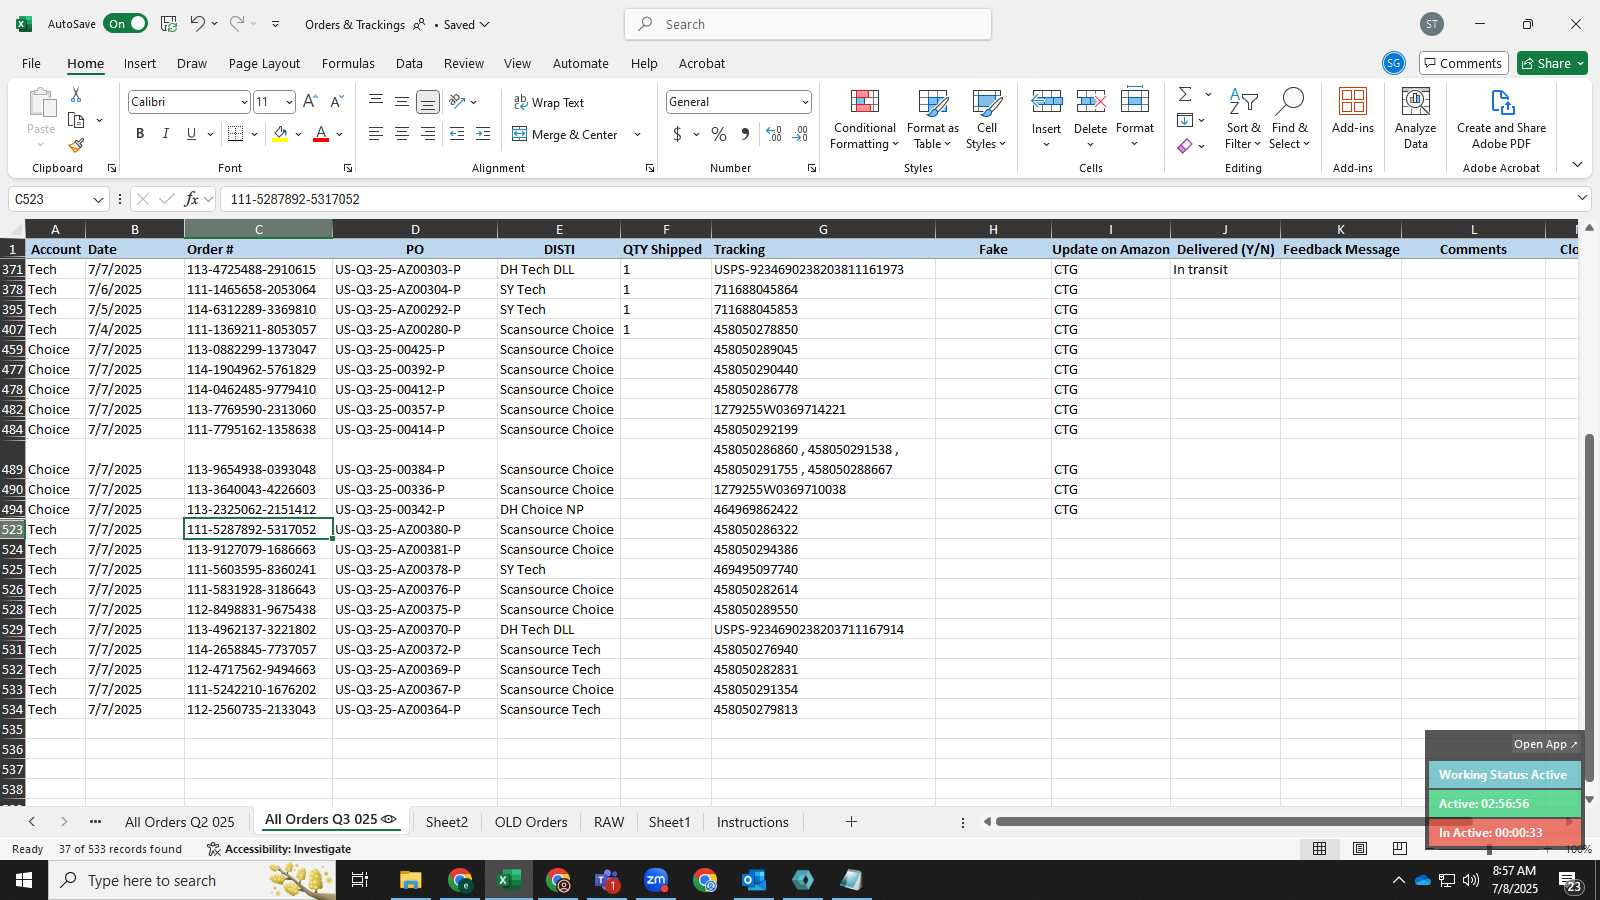This screenshot has height=900, width=1600.
Task: Open Analyze Data tool
Action: point(1415,118)
